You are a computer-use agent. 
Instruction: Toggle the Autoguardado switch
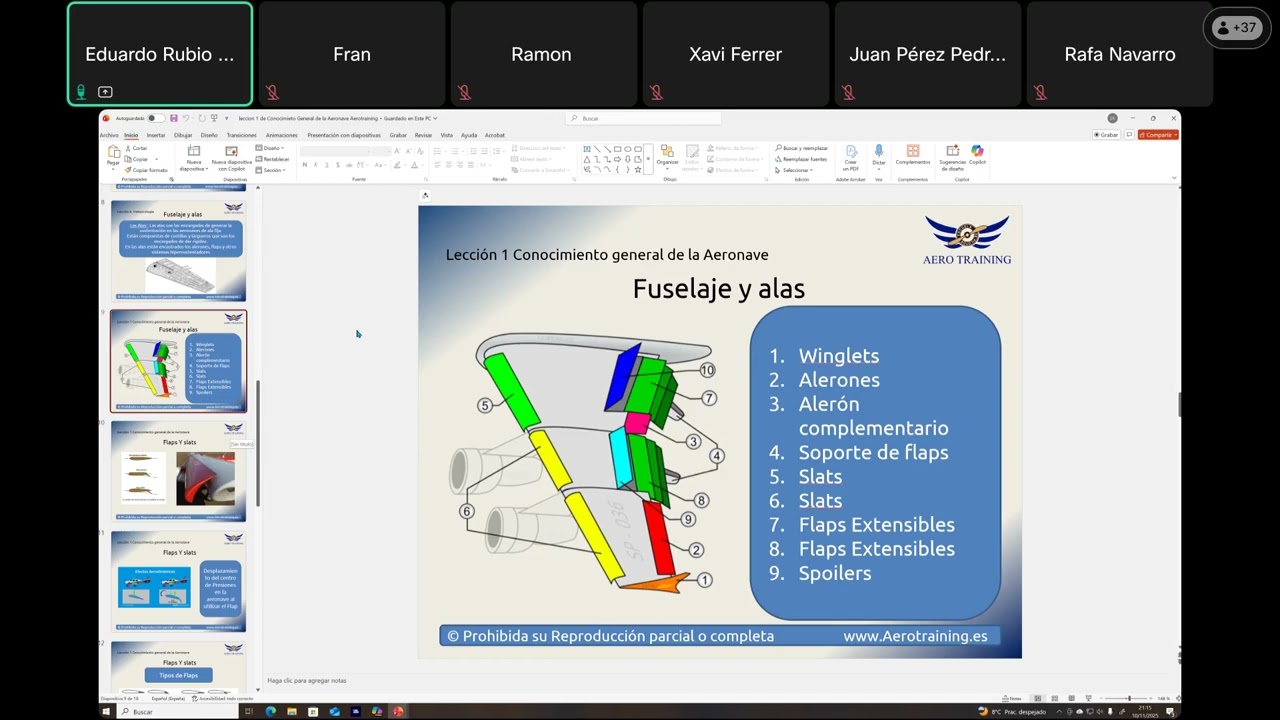click(x=155, y=118)
